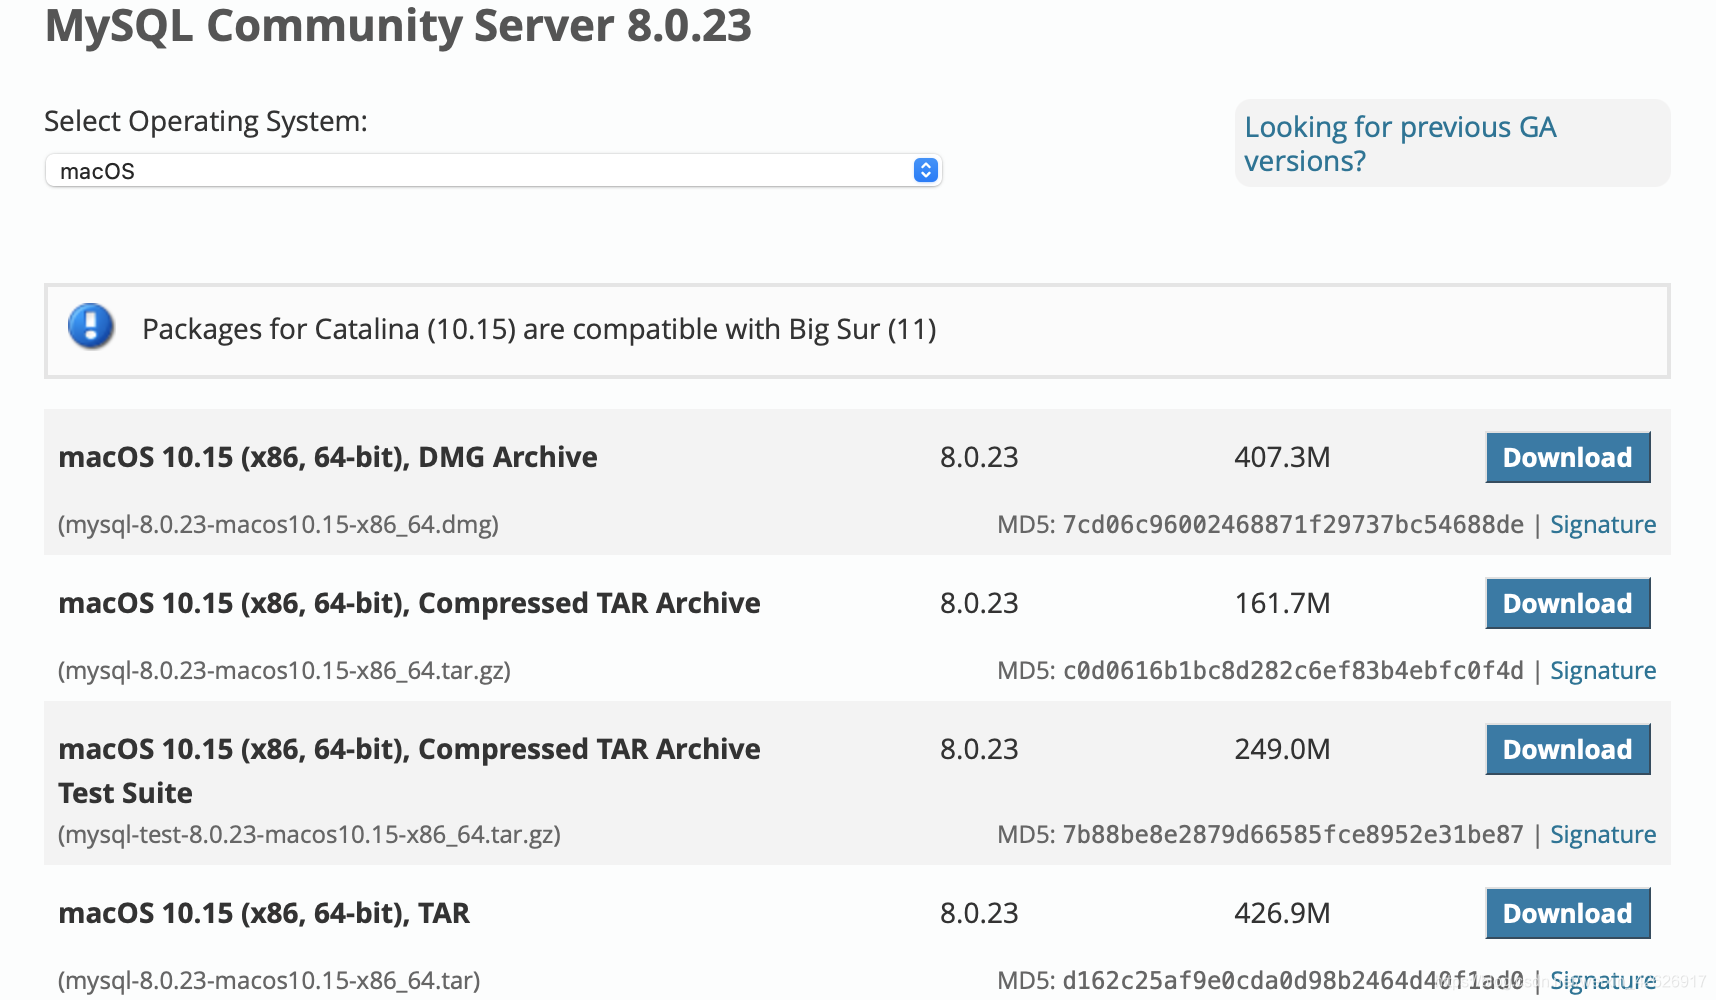
Task: Click the size value '426.9M'
Action: pyautogui.click(x=1282, y=914)
